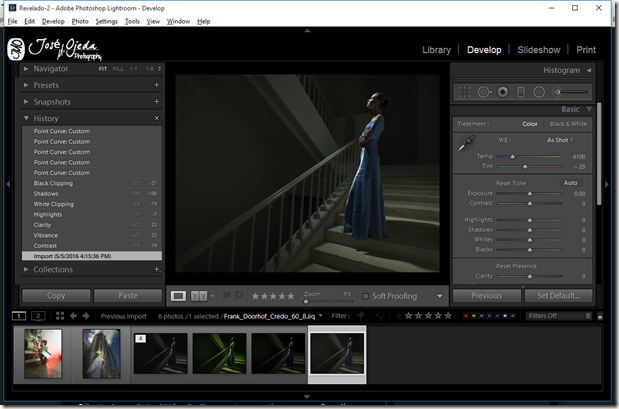Collapse the History panel
This screenshot has height=409, width=619.
point(26,118)
